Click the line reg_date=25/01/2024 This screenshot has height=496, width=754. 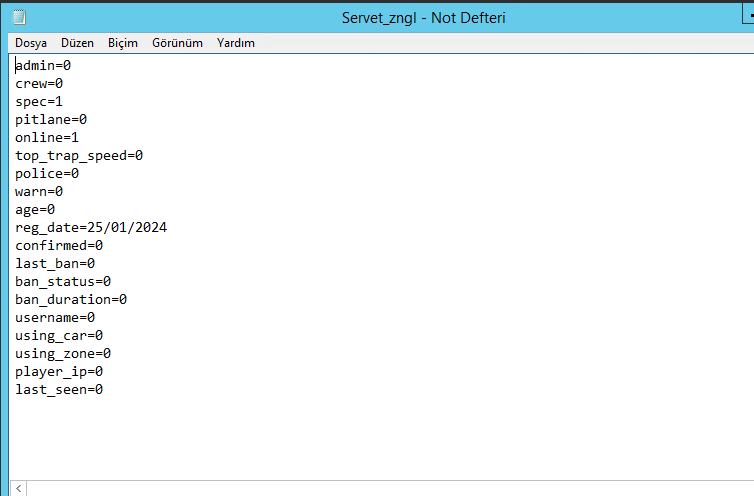click(91, 228)
